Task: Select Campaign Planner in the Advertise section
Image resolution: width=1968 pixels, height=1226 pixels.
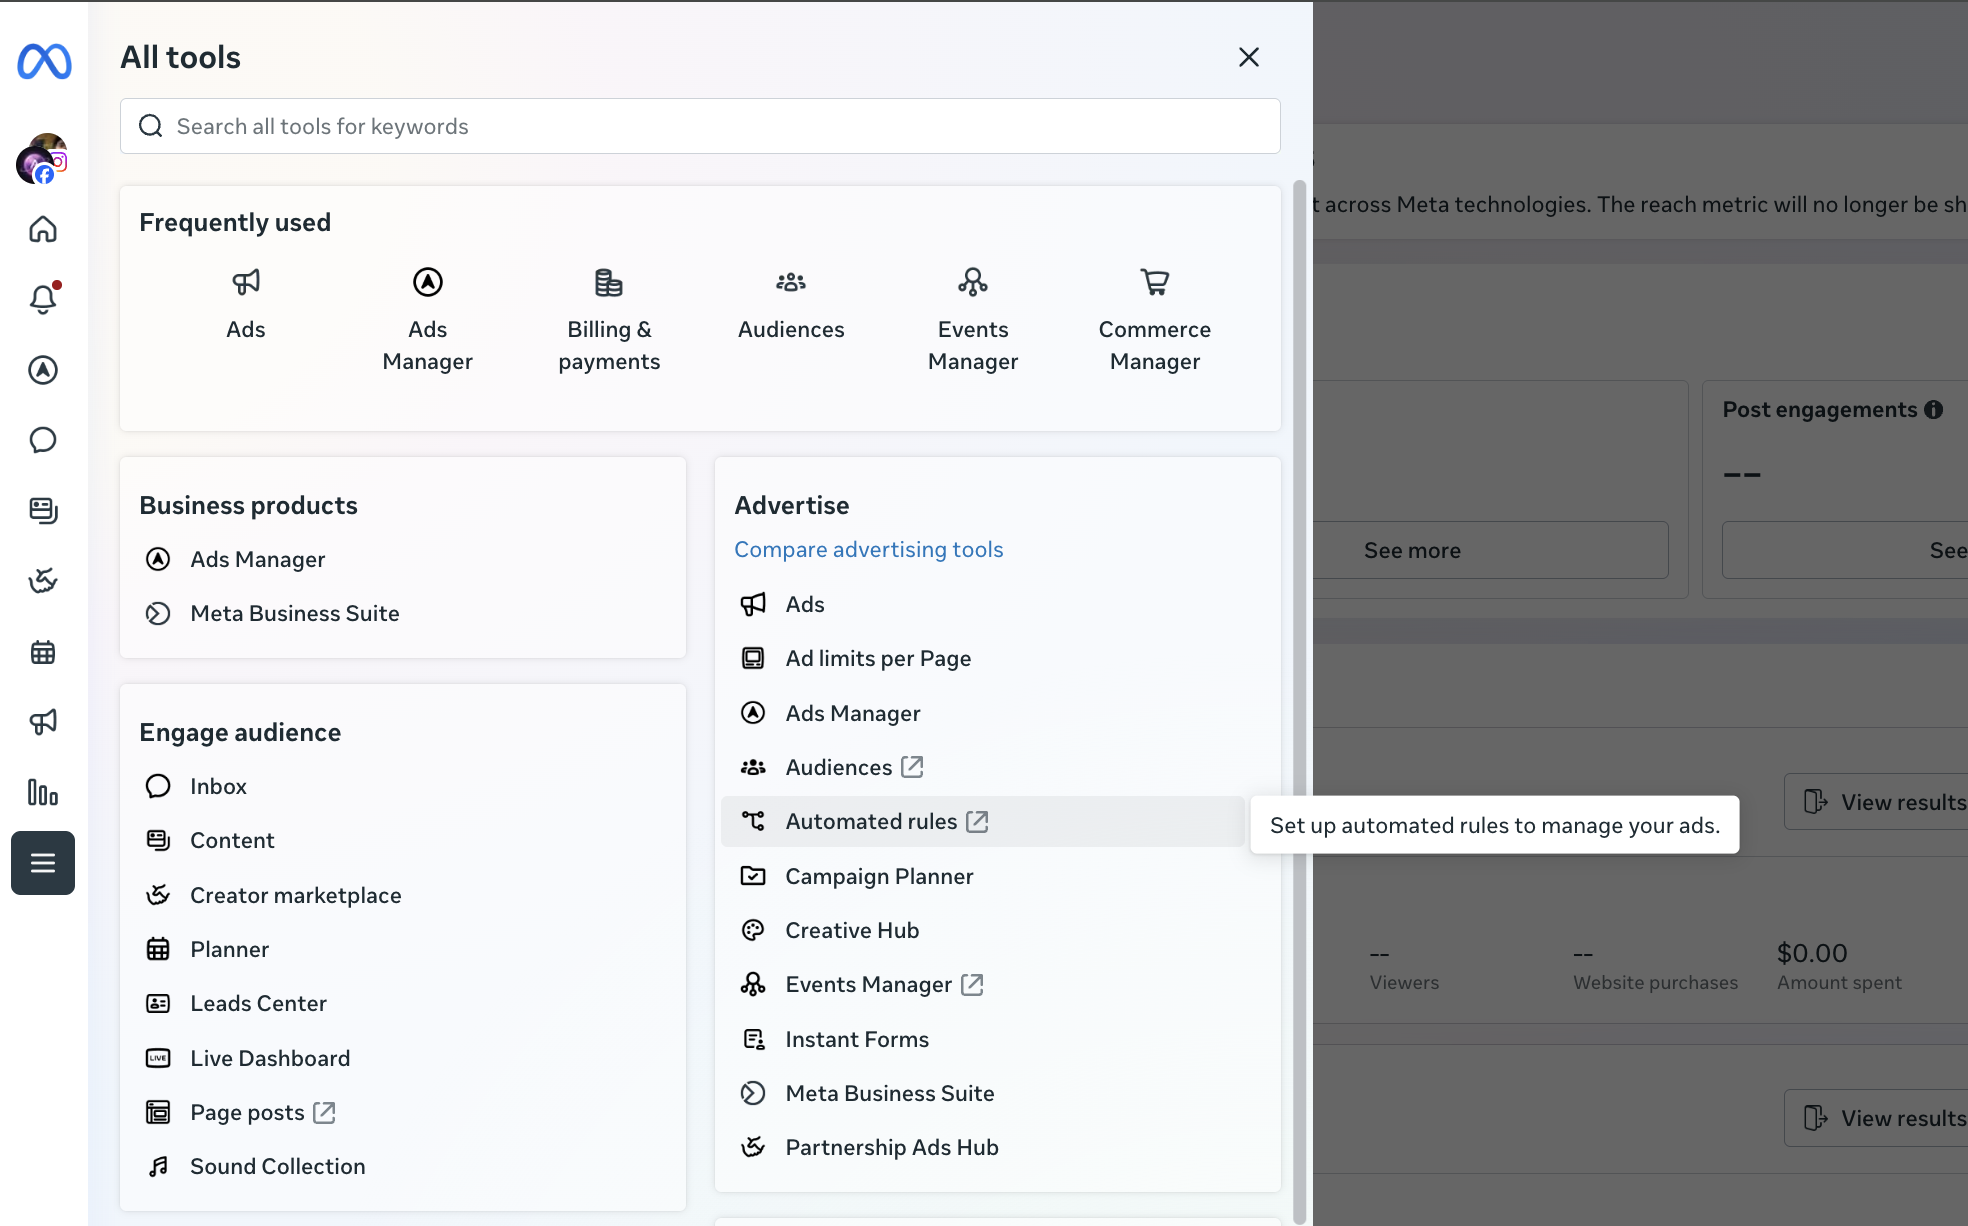Action: pyautogui.click(x=879, y=876)
